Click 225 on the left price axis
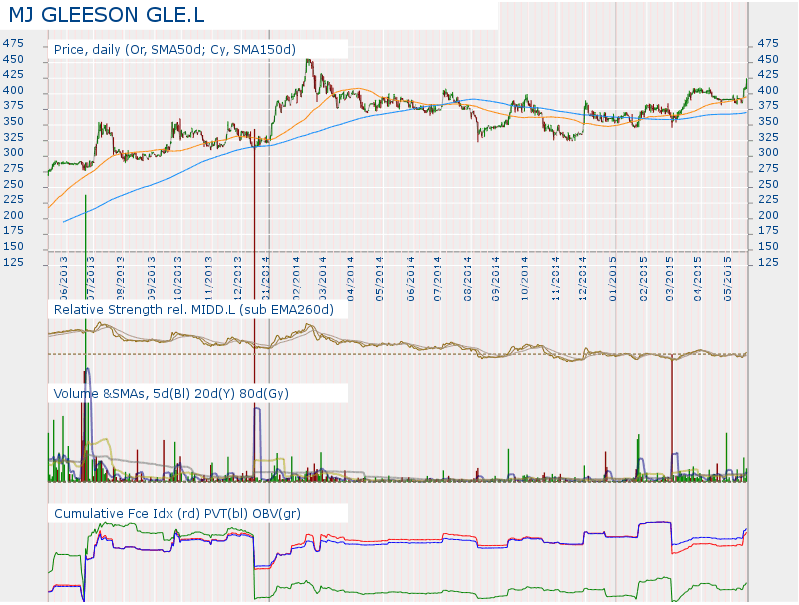This screenshot has width=799, height=605. click(13, 199)
